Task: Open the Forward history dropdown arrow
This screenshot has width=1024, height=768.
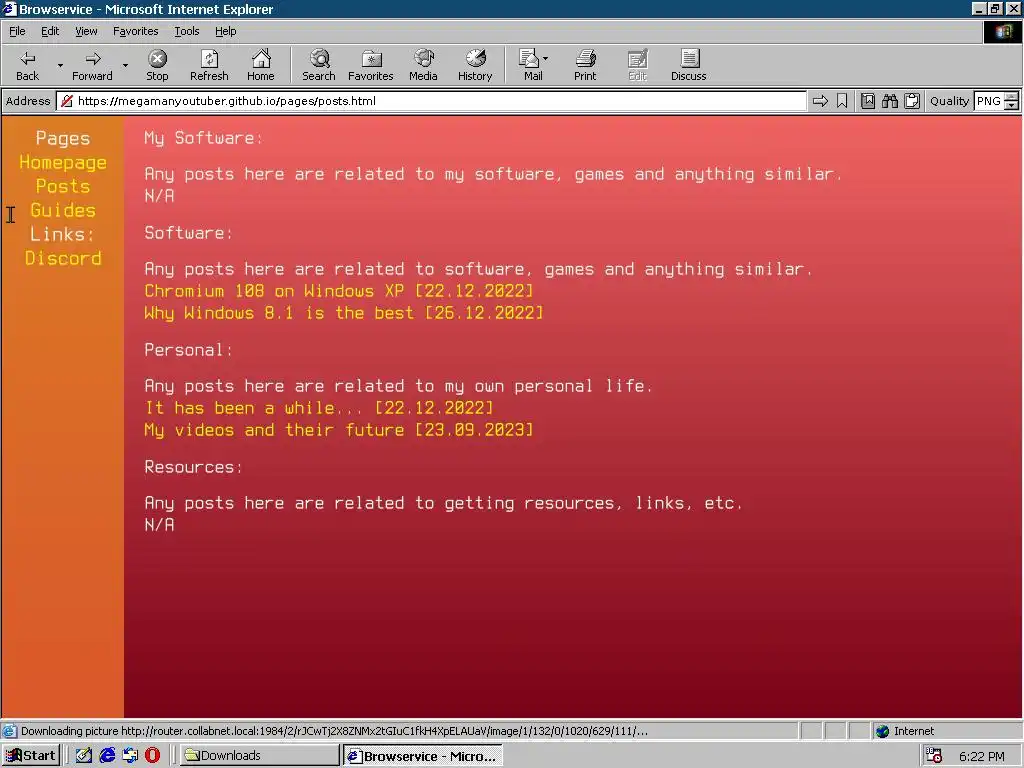Action: 125,65
